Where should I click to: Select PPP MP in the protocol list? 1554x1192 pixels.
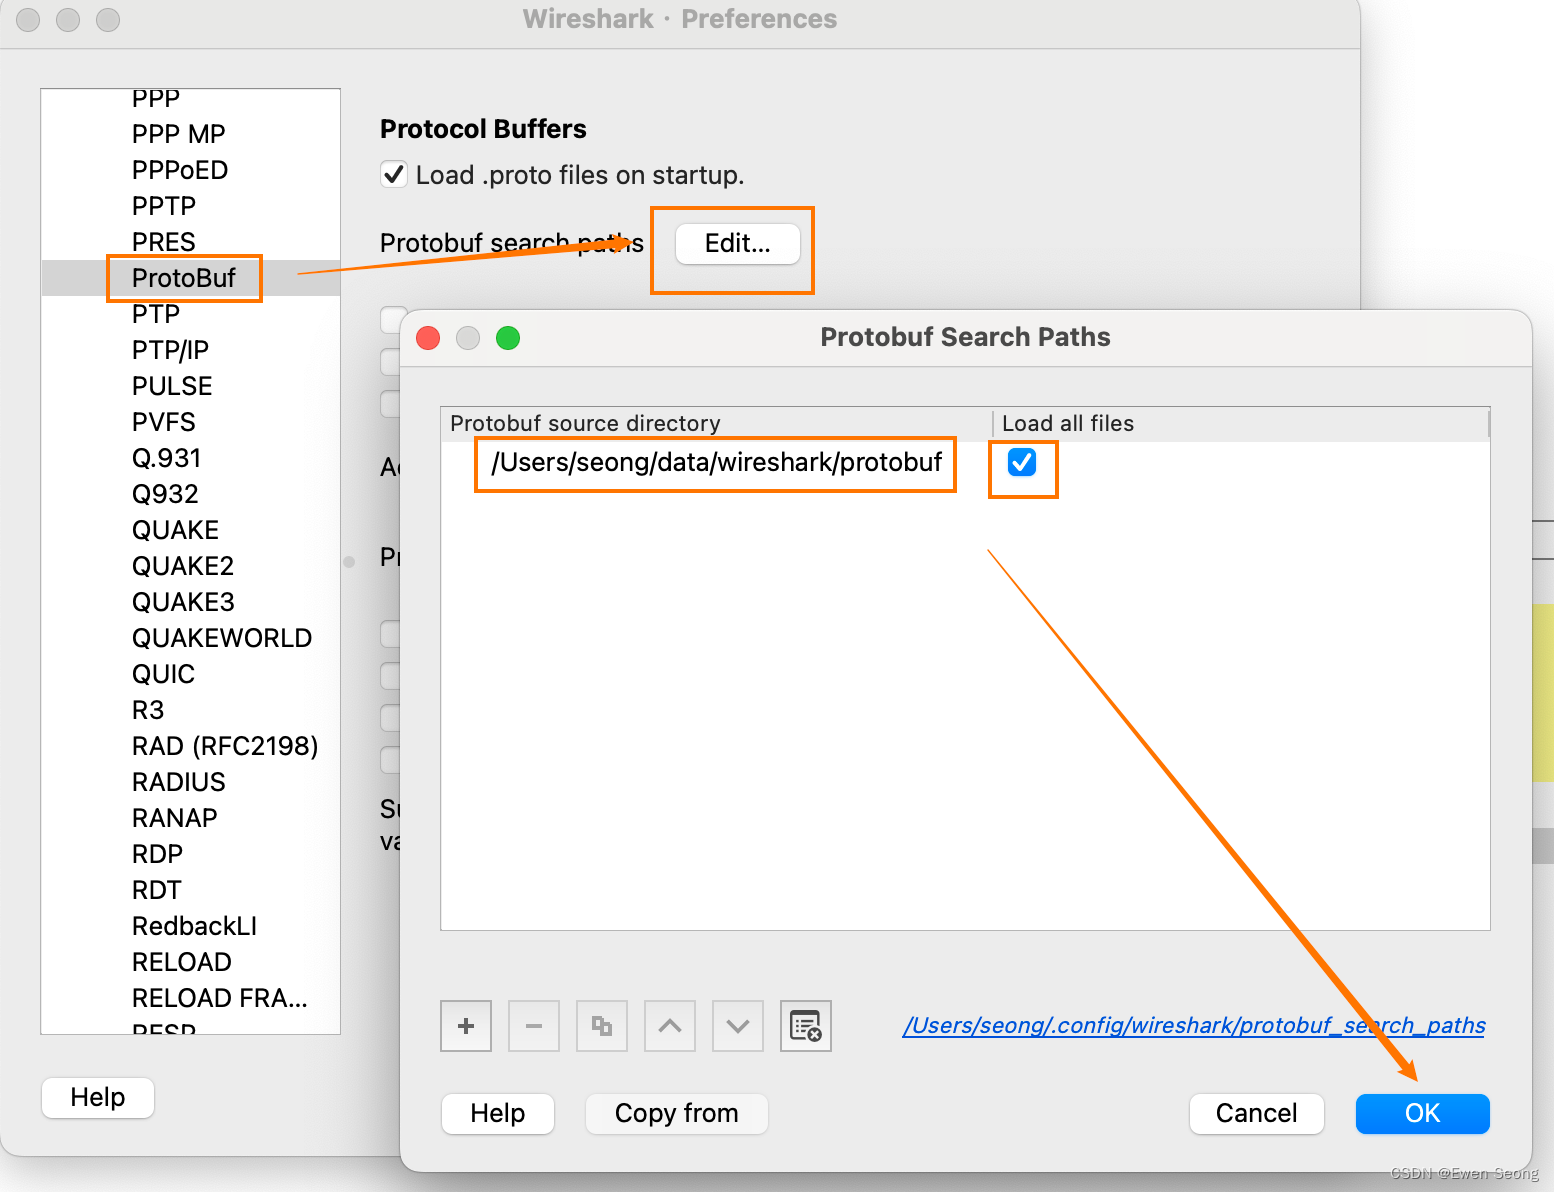click(191, 134)
